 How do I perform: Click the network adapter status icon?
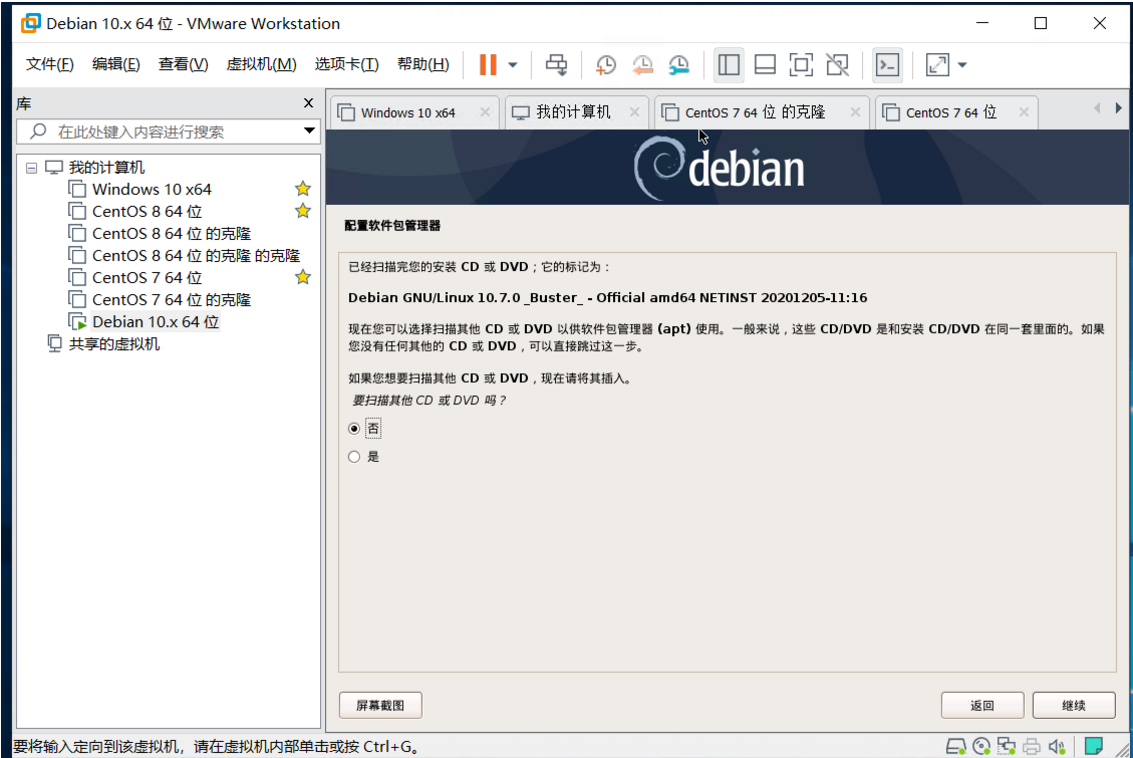point(1005,745)
